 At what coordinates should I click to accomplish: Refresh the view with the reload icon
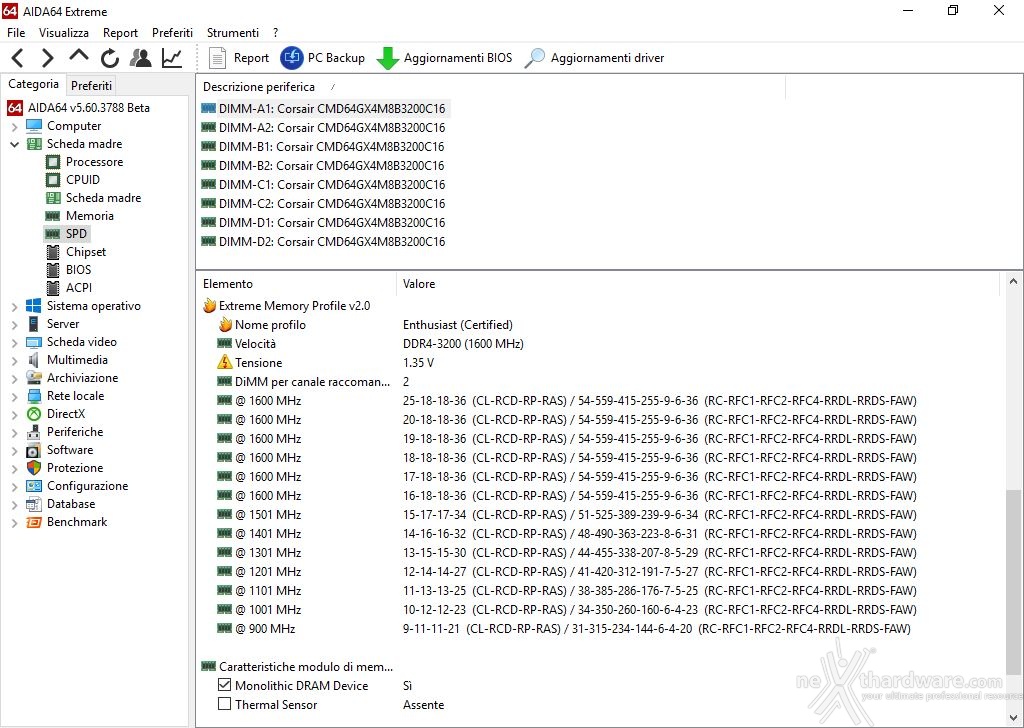[x=110, y=58]
